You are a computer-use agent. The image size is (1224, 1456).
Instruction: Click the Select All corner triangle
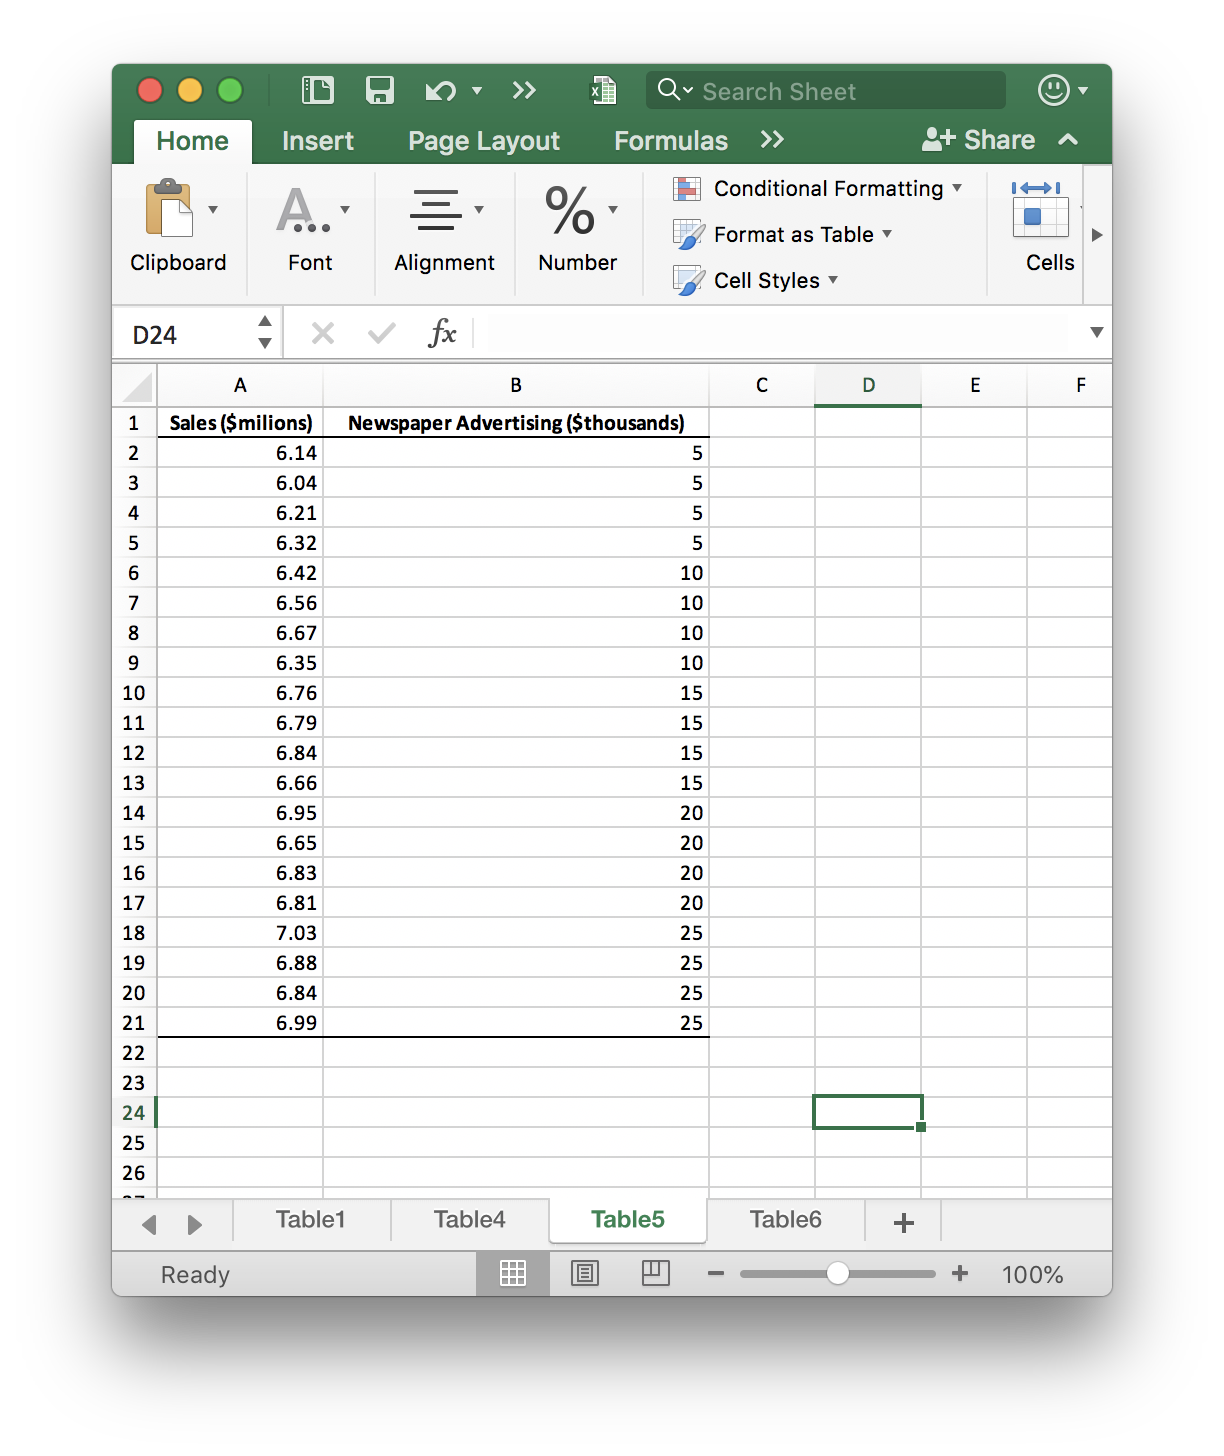[135, 385]
